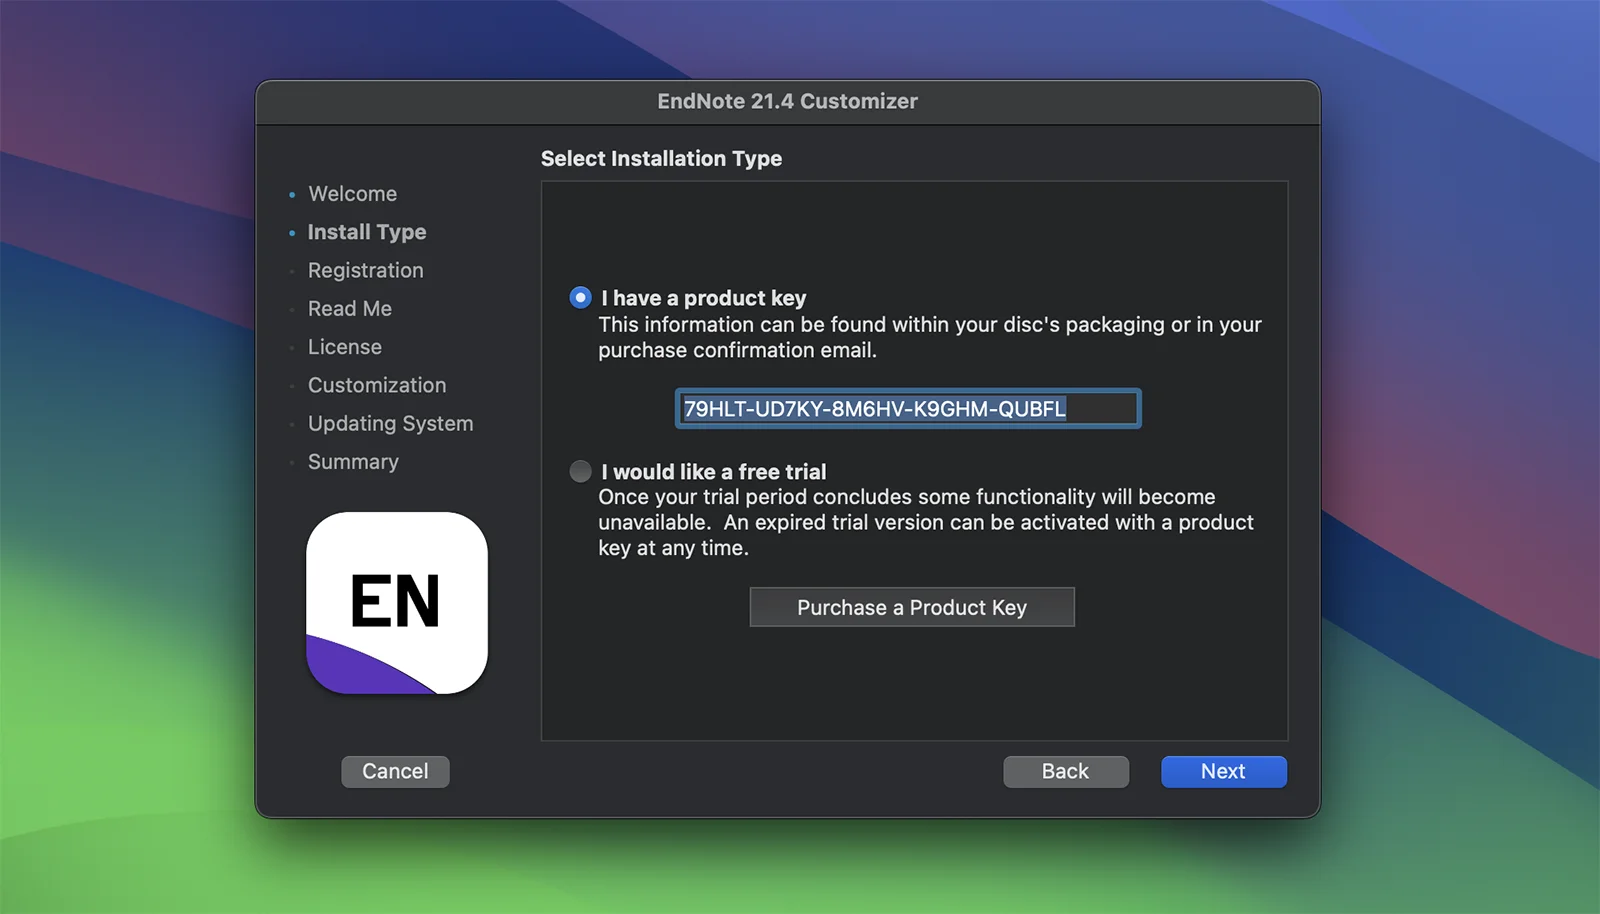Click the Customization step in the sidebar
The width and height of the screenshot is (1600, 914).
377,385
